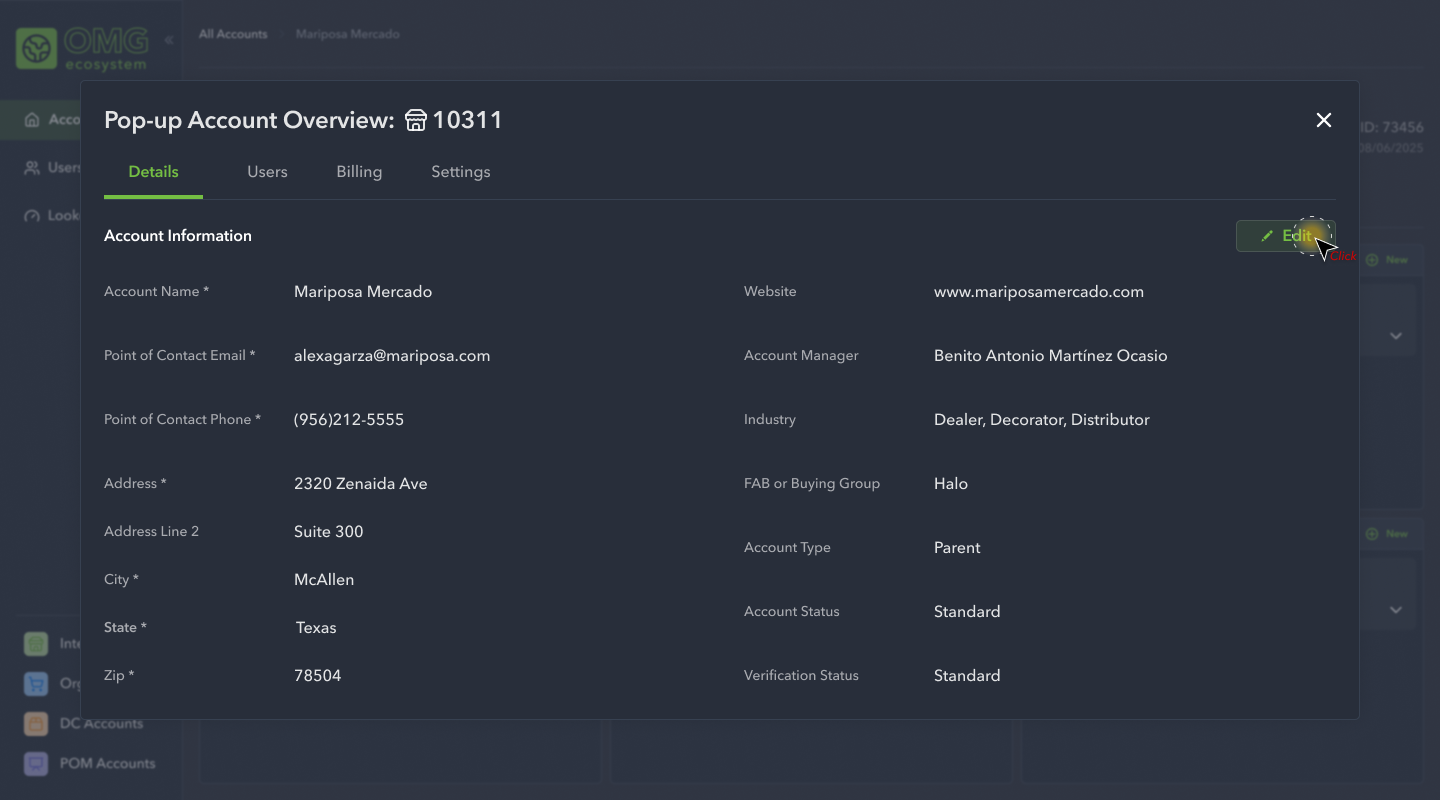Click the OMG ecosystem globe logo

(x=37, y=48)
